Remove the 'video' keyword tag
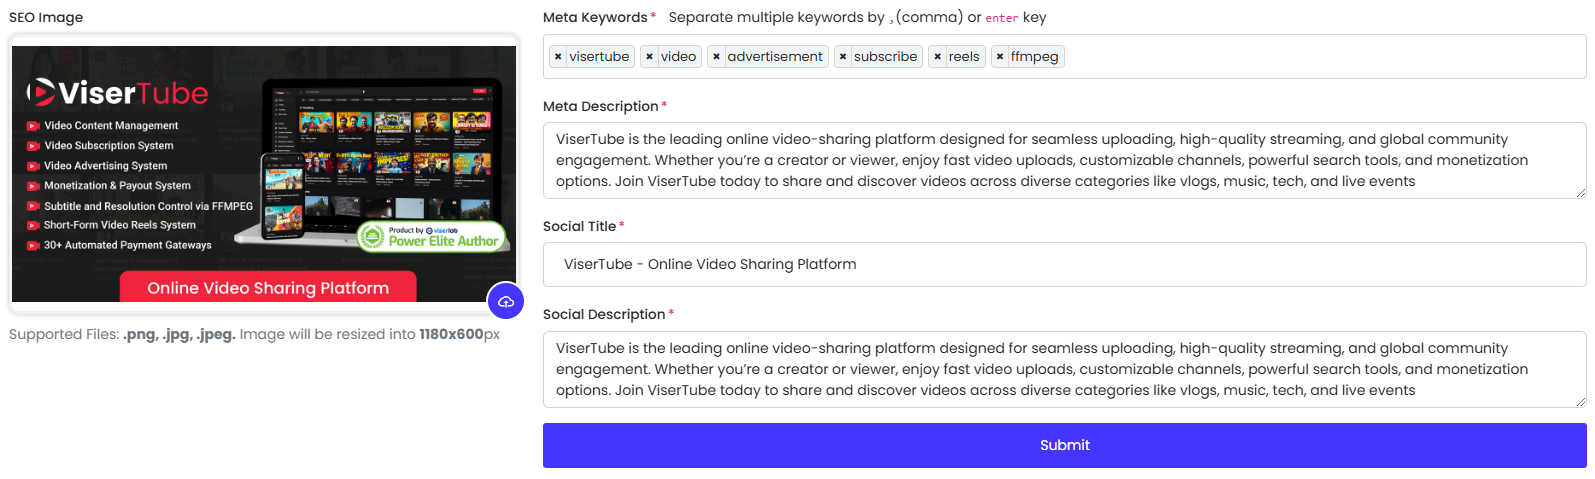 [650, 57]
